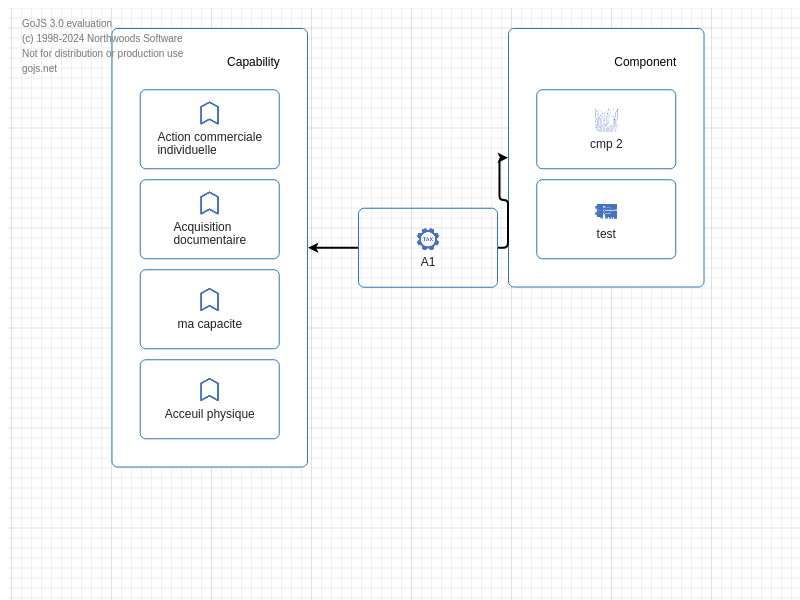This screenshot has height=600, width=800.
Task: Click the arrowhead entering the Component group
Action: (503, 158)
